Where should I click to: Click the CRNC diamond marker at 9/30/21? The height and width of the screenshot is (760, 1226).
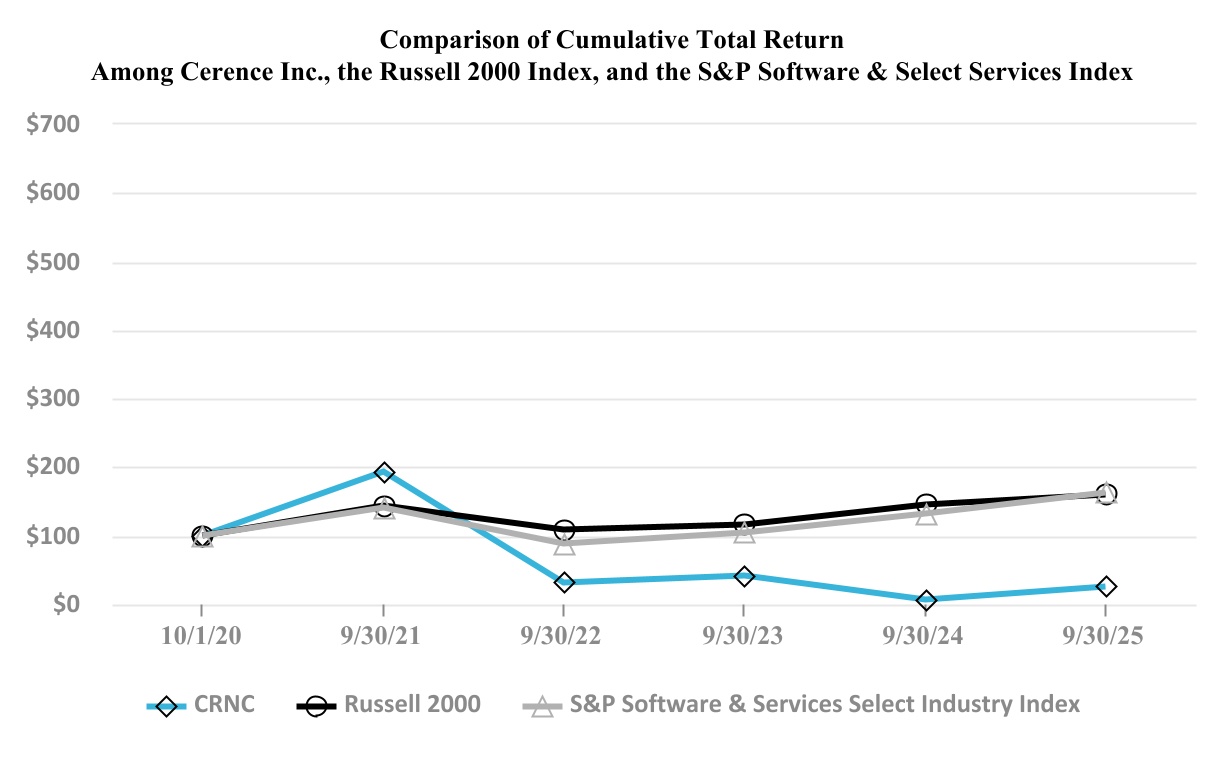(x=383, y=472)
